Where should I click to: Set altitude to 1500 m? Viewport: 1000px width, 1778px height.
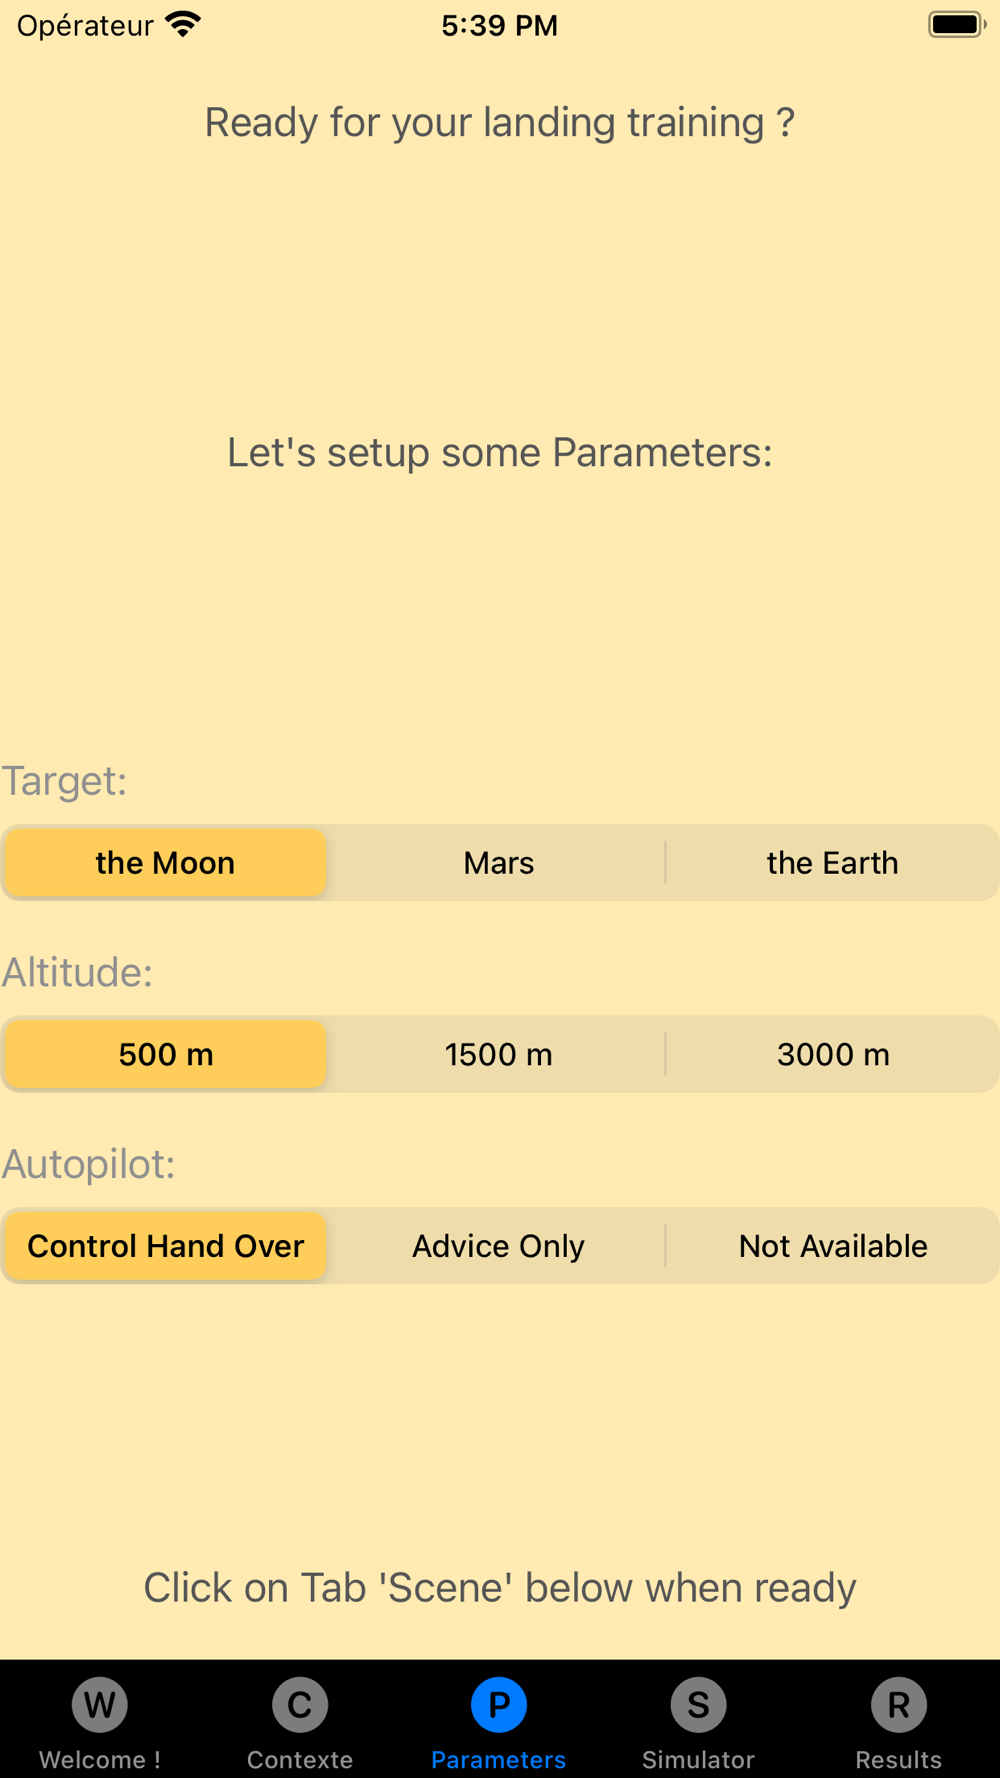pyautogui.click(x=499, y=1055)
